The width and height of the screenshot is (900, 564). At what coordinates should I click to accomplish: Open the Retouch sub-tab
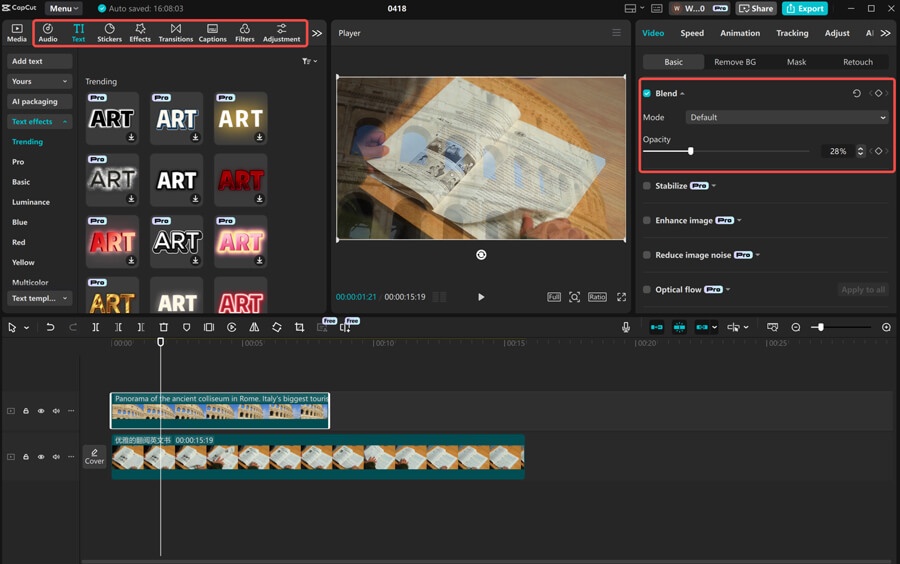pyautogui.click(x=858, y=61)
